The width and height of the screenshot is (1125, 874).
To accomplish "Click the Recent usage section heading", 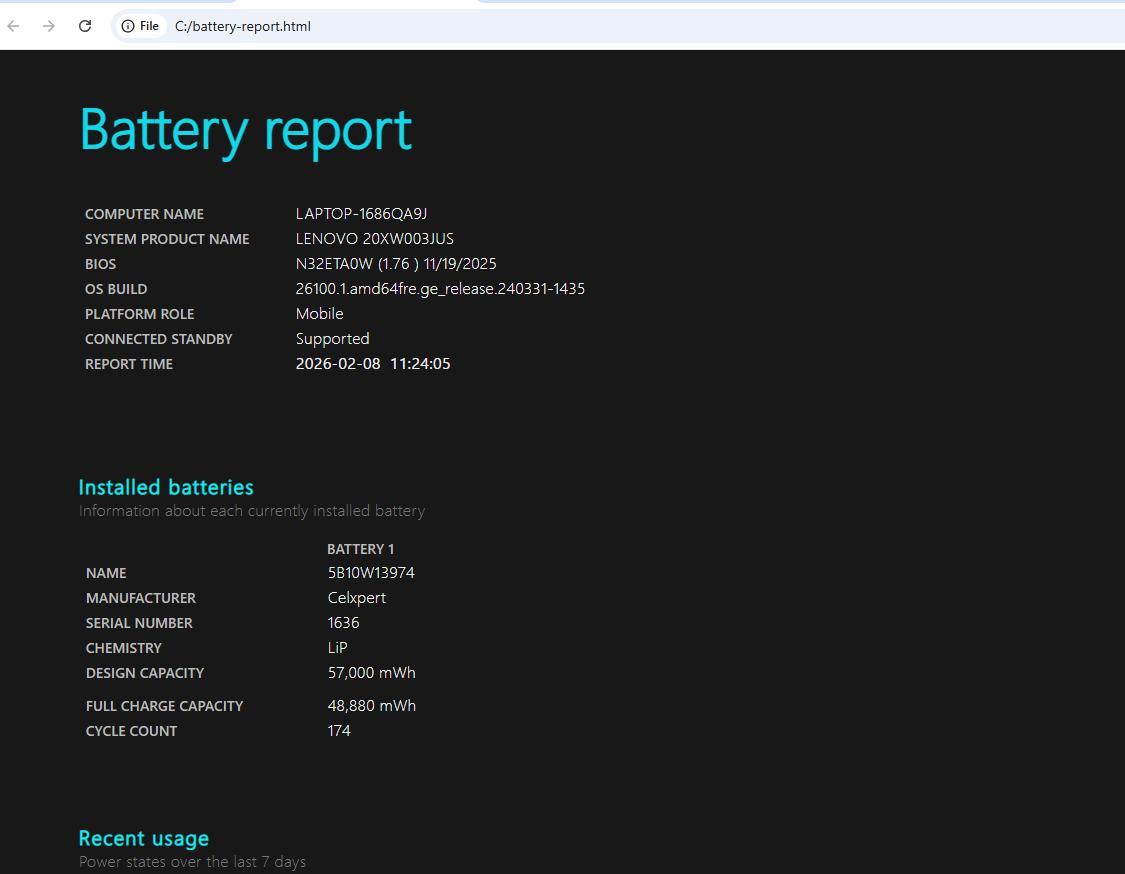I will pos(144,838).
